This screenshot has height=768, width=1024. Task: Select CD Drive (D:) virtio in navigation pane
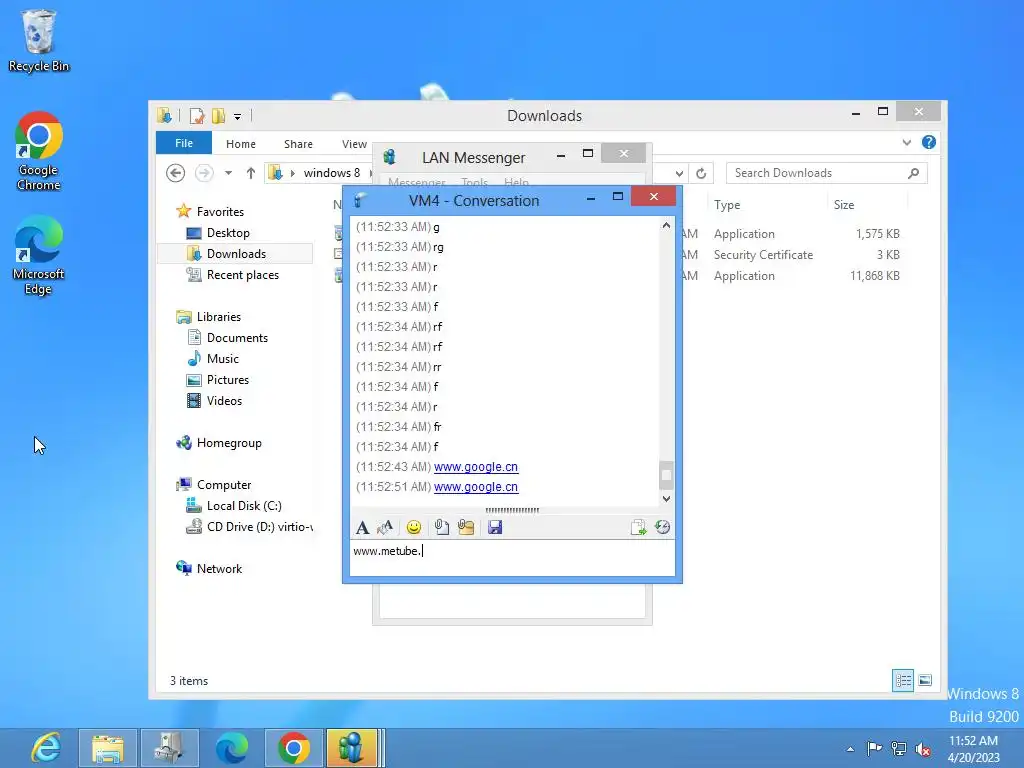[x=259, y=526]
